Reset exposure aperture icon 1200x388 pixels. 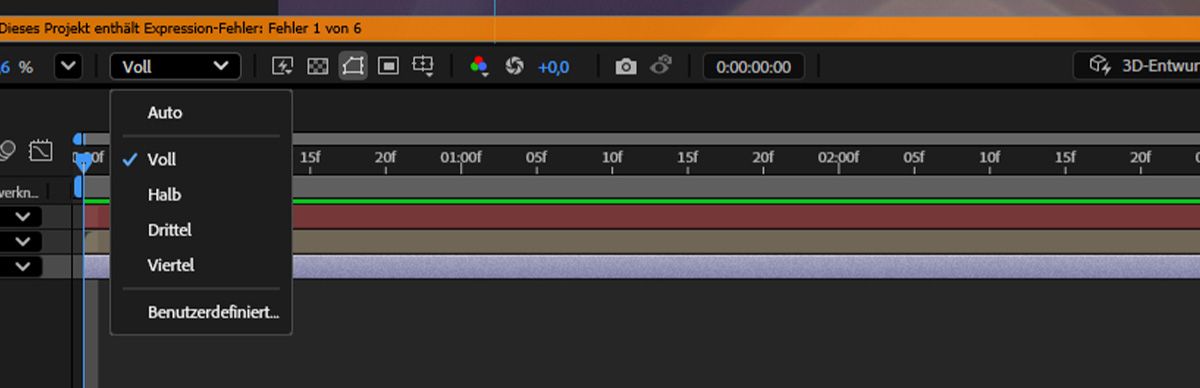point(515,66)
